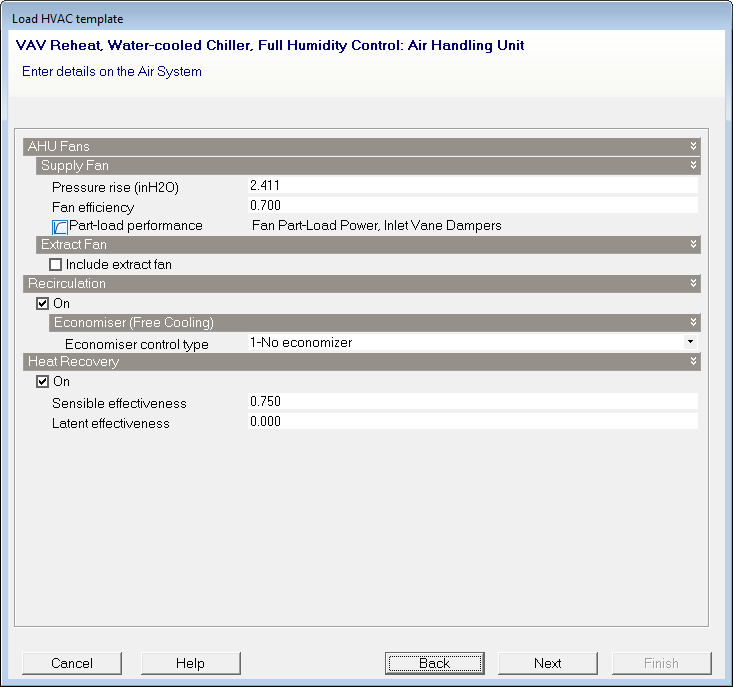
Task: Open the Part-load performance curve icon
Action: (60, 227)
